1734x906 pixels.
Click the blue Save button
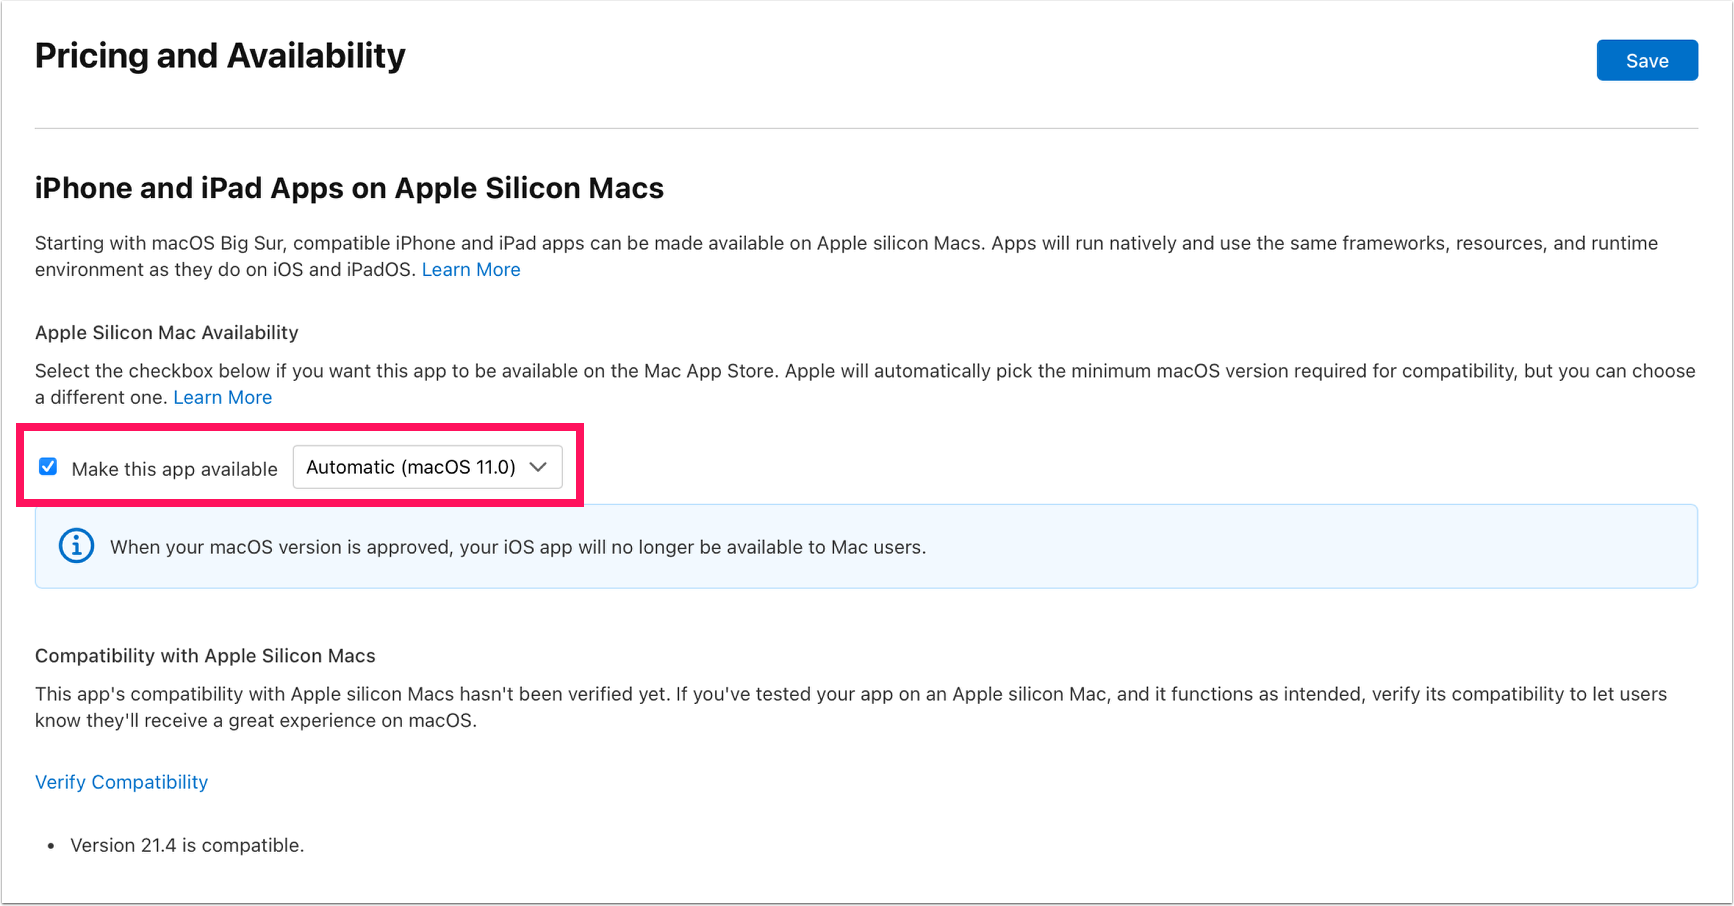point(1647,60)
